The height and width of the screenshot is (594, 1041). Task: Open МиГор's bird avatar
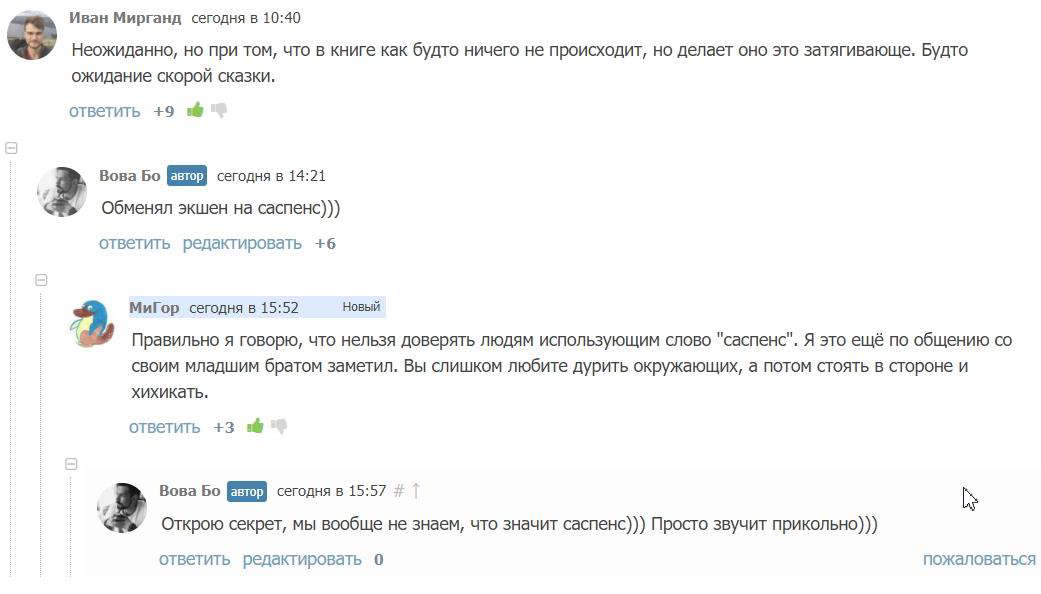tap(92, 324)
